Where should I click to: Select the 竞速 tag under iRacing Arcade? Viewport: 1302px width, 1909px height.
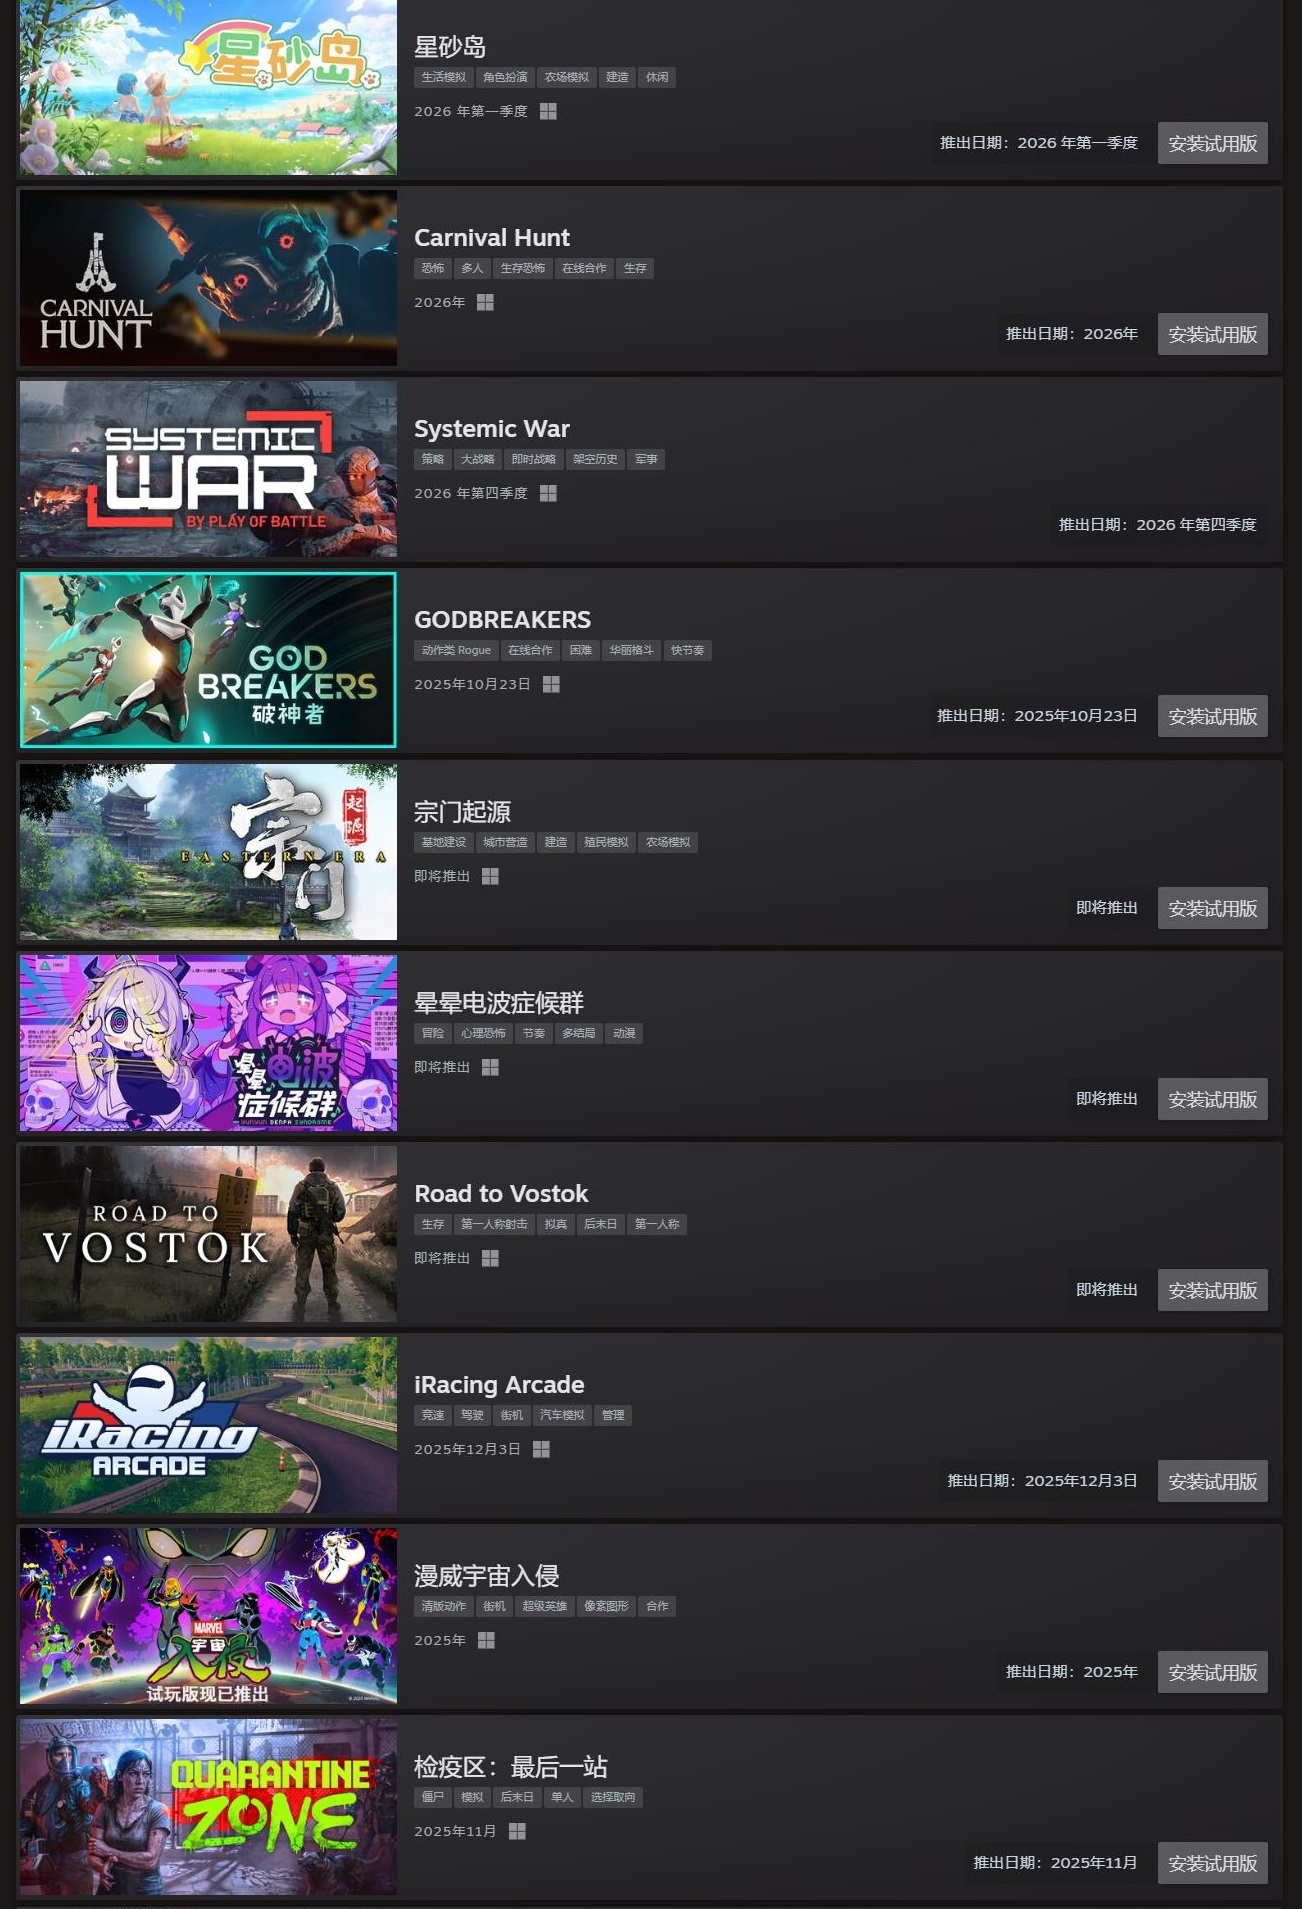coord(432,1415)
